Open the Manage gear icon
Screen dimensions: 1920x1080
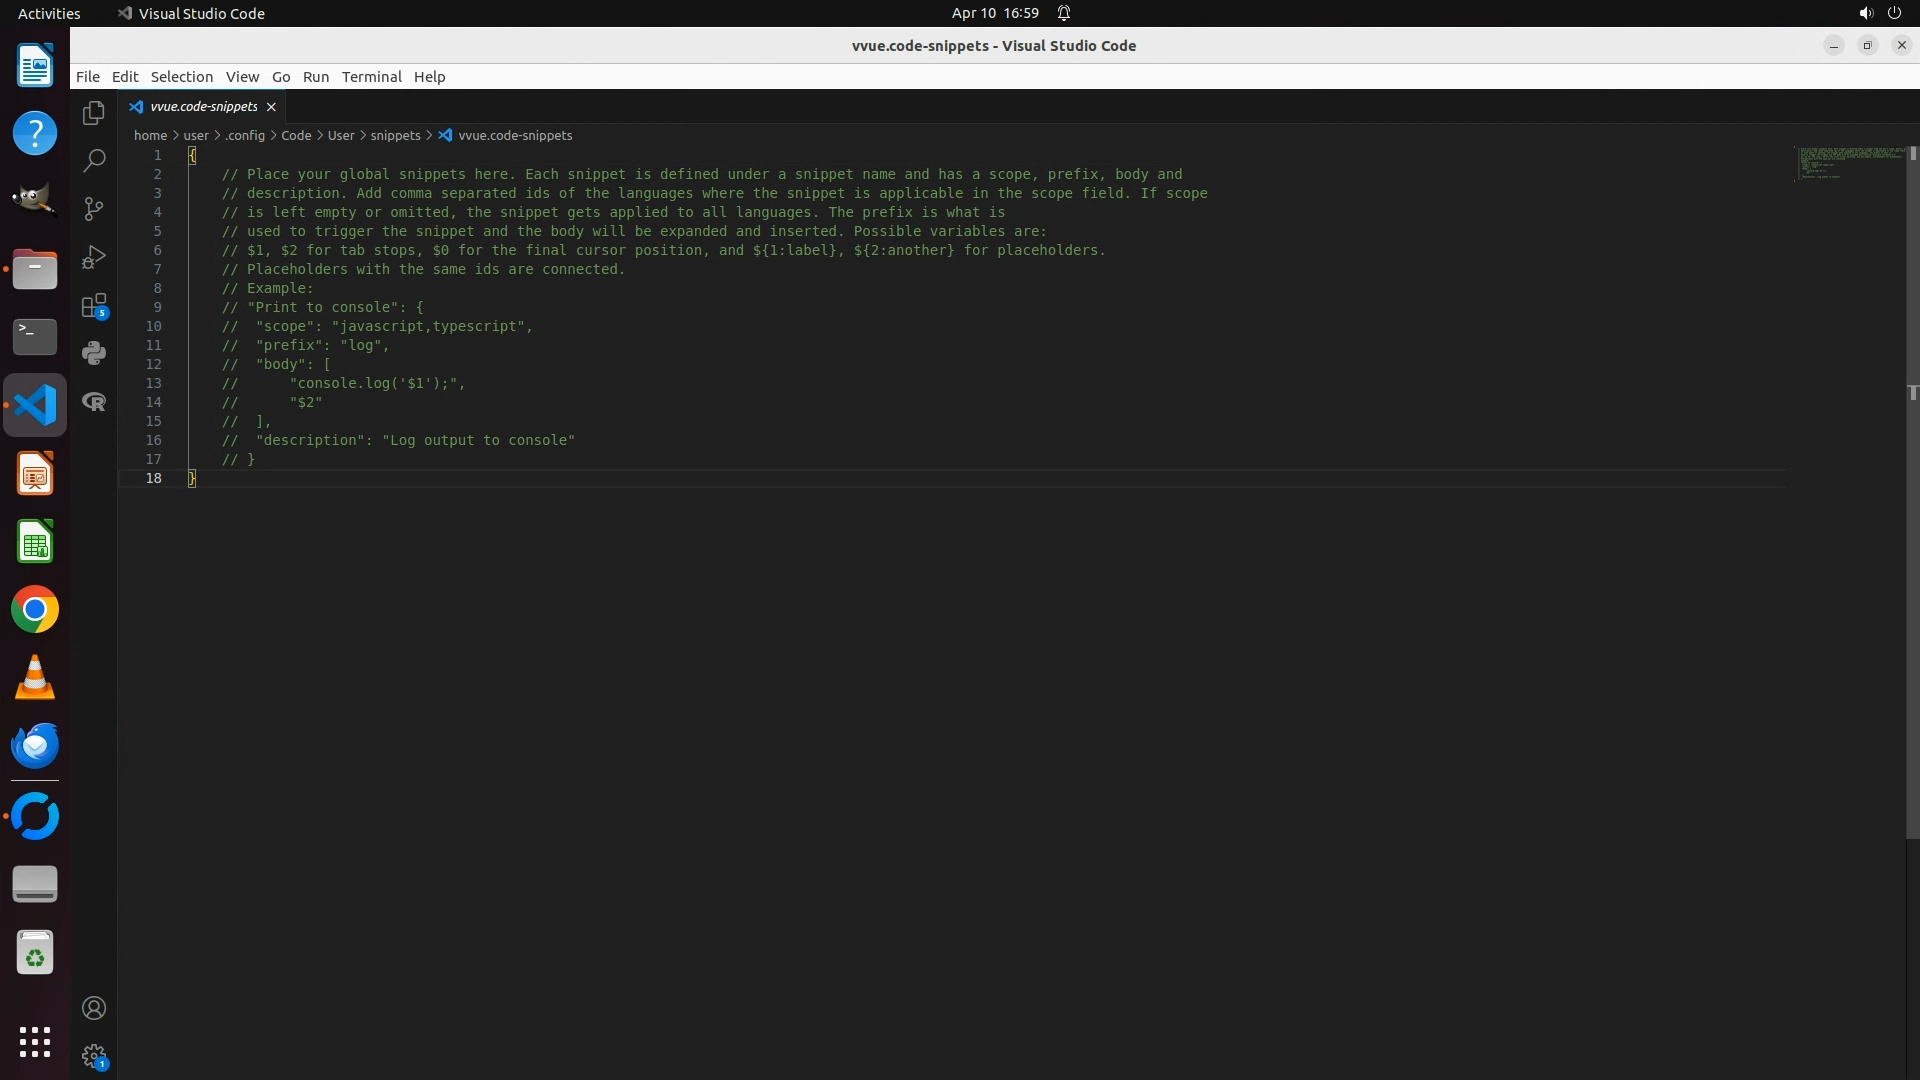point(94,1056)
